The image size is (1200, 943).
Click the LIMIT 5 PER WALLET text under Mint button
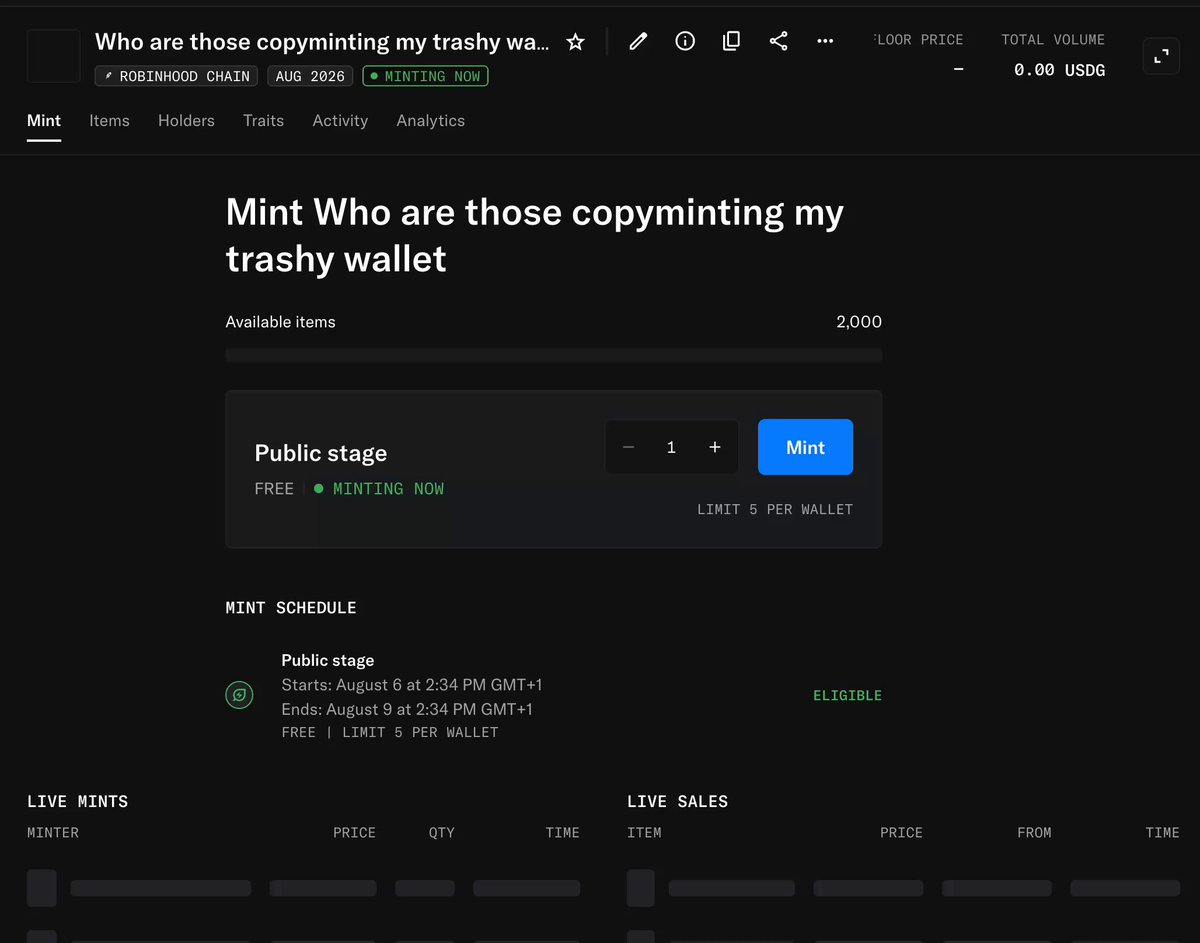point(775,510)
